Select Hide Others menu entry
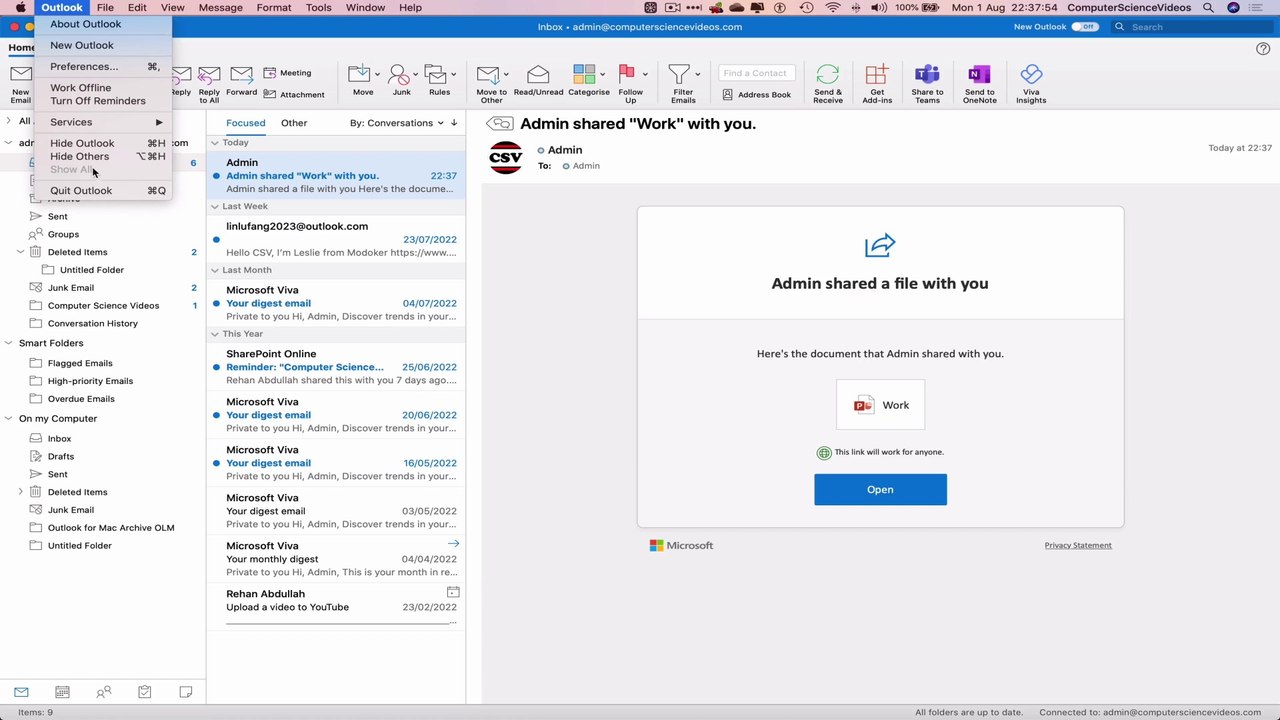This screenshot has width=1280, height=720. click(x=104, y=156)
